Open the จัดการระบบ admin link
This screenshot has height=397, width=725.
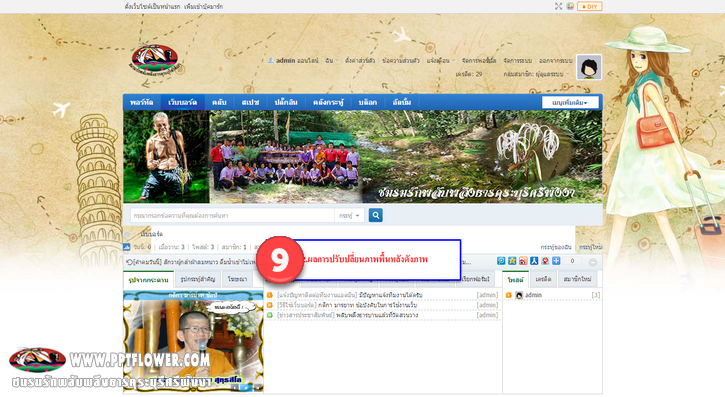pos(517,61)
